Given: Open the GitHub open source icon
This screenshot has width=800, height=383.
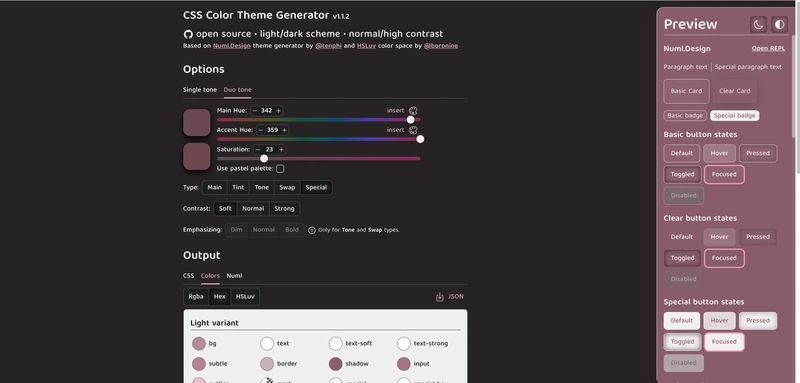Looking at the screenshot, I should coord(188,34).
